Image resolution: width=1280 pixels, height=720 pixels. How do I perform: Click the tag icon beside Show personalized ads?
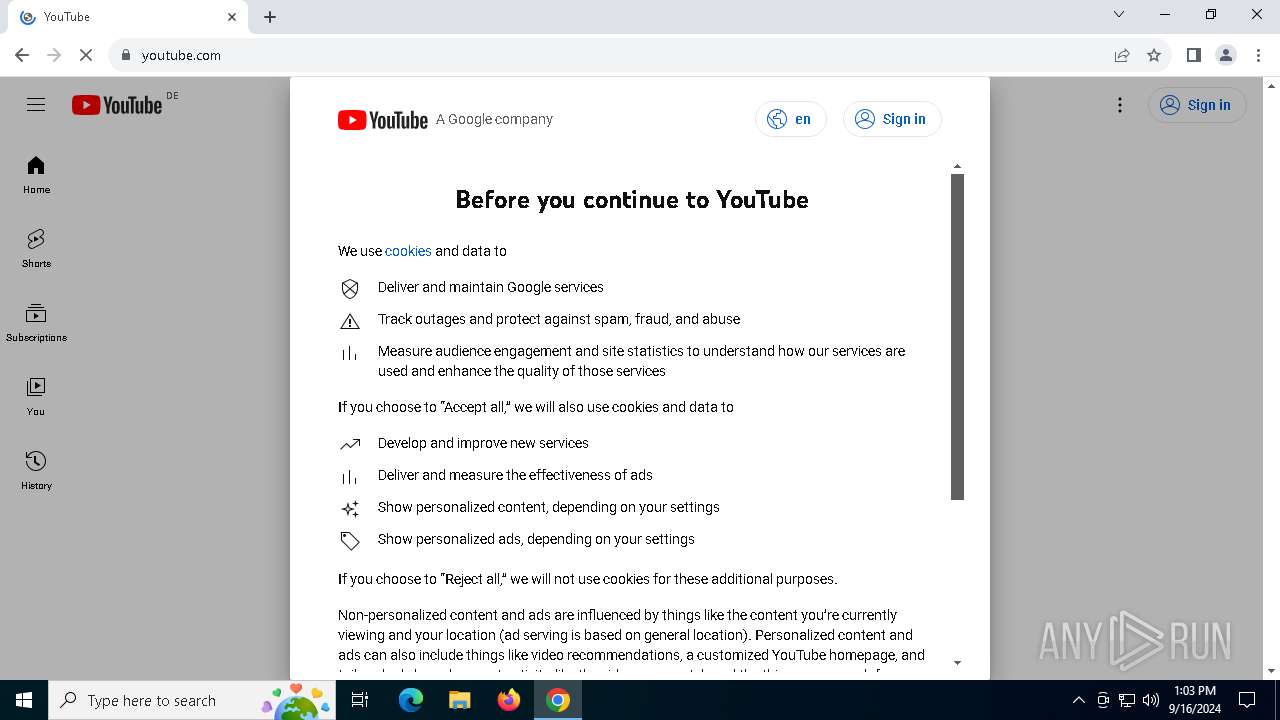[x=350, y=540]
